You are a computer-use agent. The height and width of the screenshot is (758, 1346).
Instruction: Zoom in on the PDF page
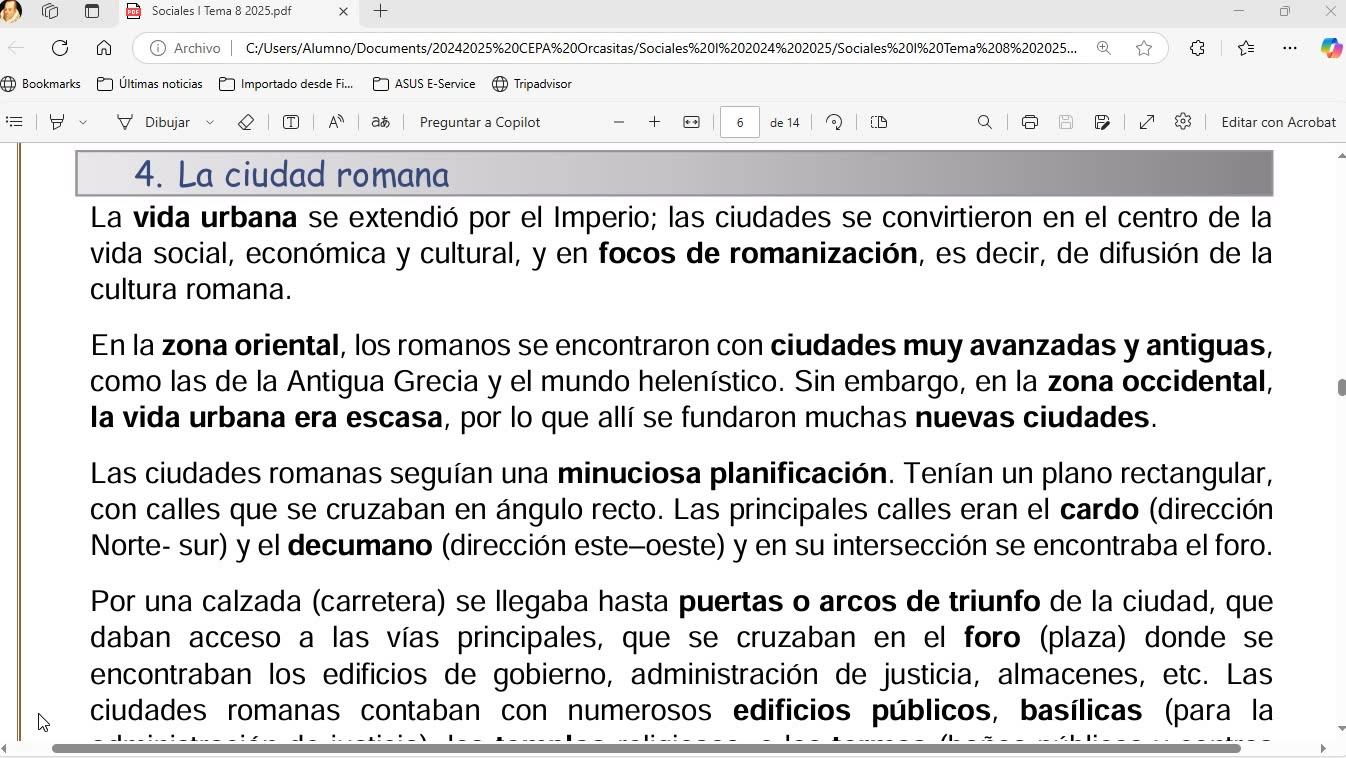[654, 122]
